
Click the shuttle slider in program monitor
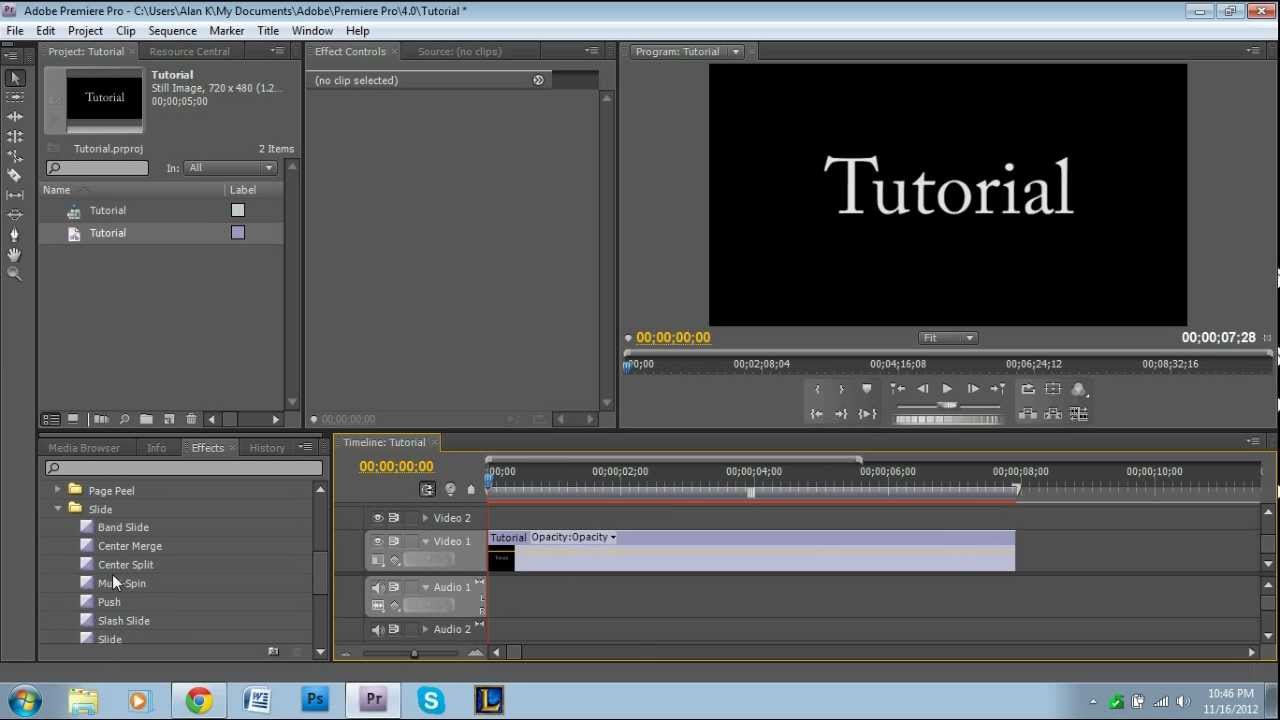point(948,406)
